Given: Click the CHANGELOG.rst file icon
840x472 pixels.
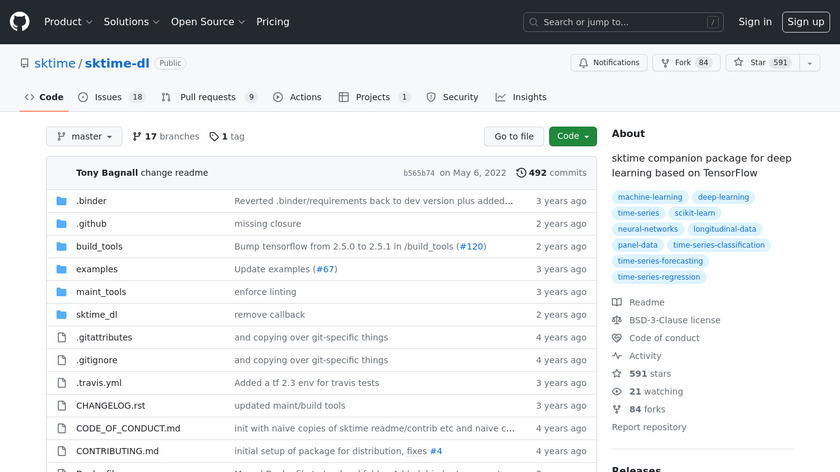Looking at the screenshot, I should (62, 406).
